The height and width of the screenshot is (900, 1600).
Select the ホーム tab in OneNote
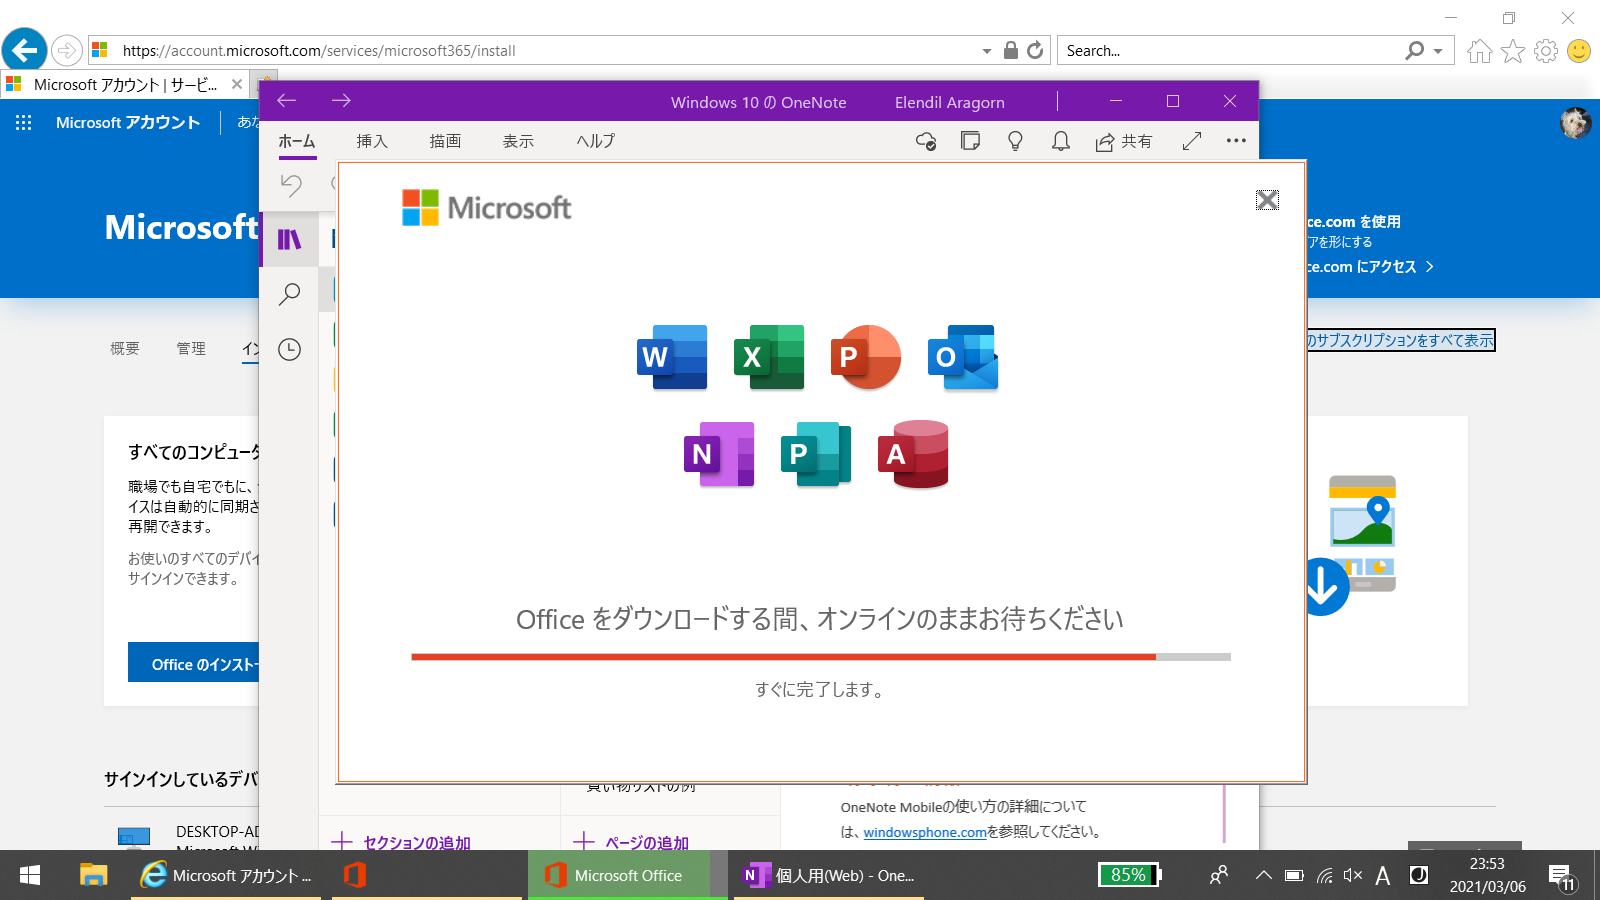click(297, 142)
